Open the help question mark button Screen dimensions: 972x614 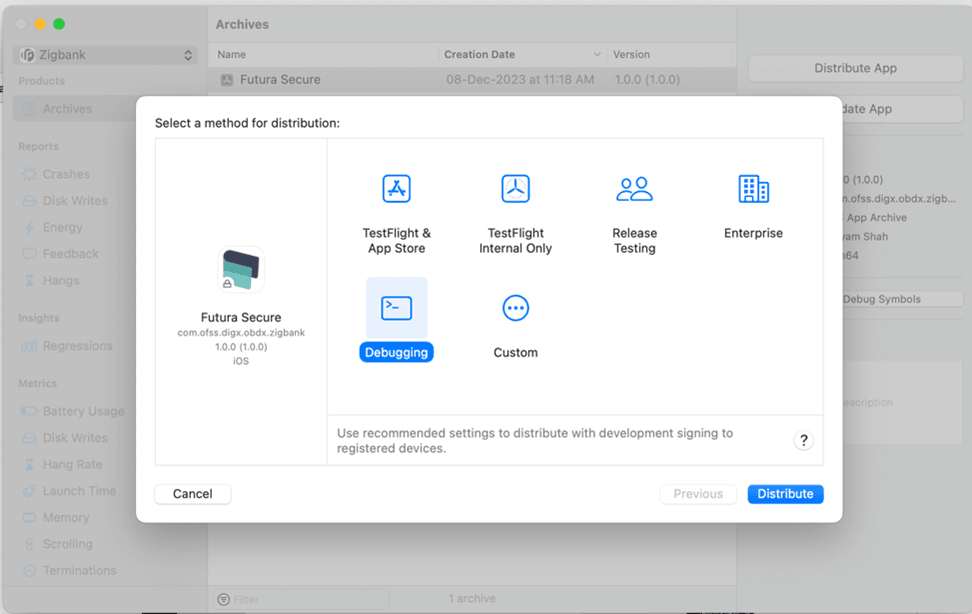click(803, 440)
